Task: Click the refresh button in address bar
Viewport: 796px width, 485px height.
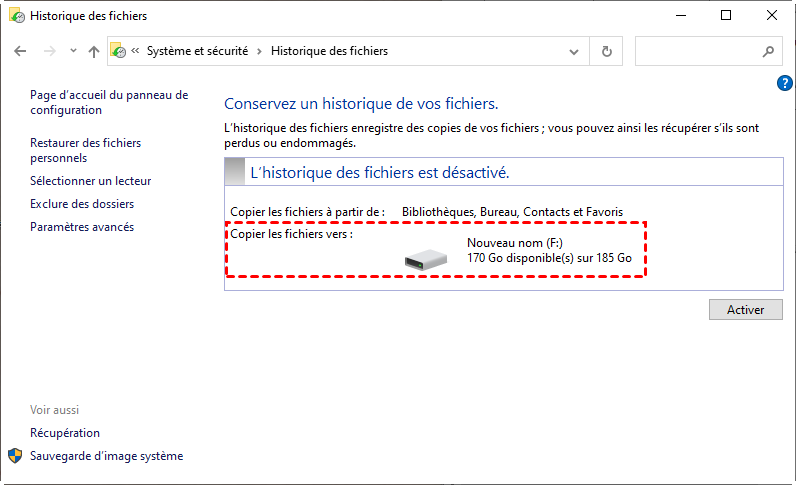Action: (x=606, y=51)
